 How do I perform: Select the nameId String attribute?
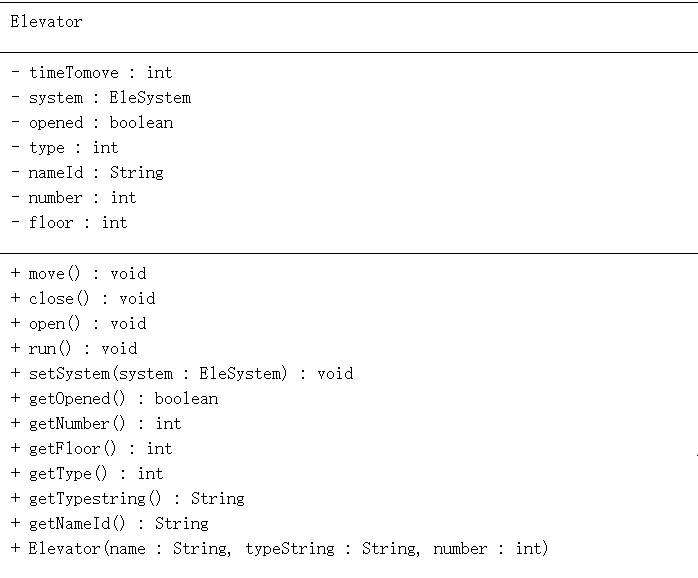(x=87, y=172)
